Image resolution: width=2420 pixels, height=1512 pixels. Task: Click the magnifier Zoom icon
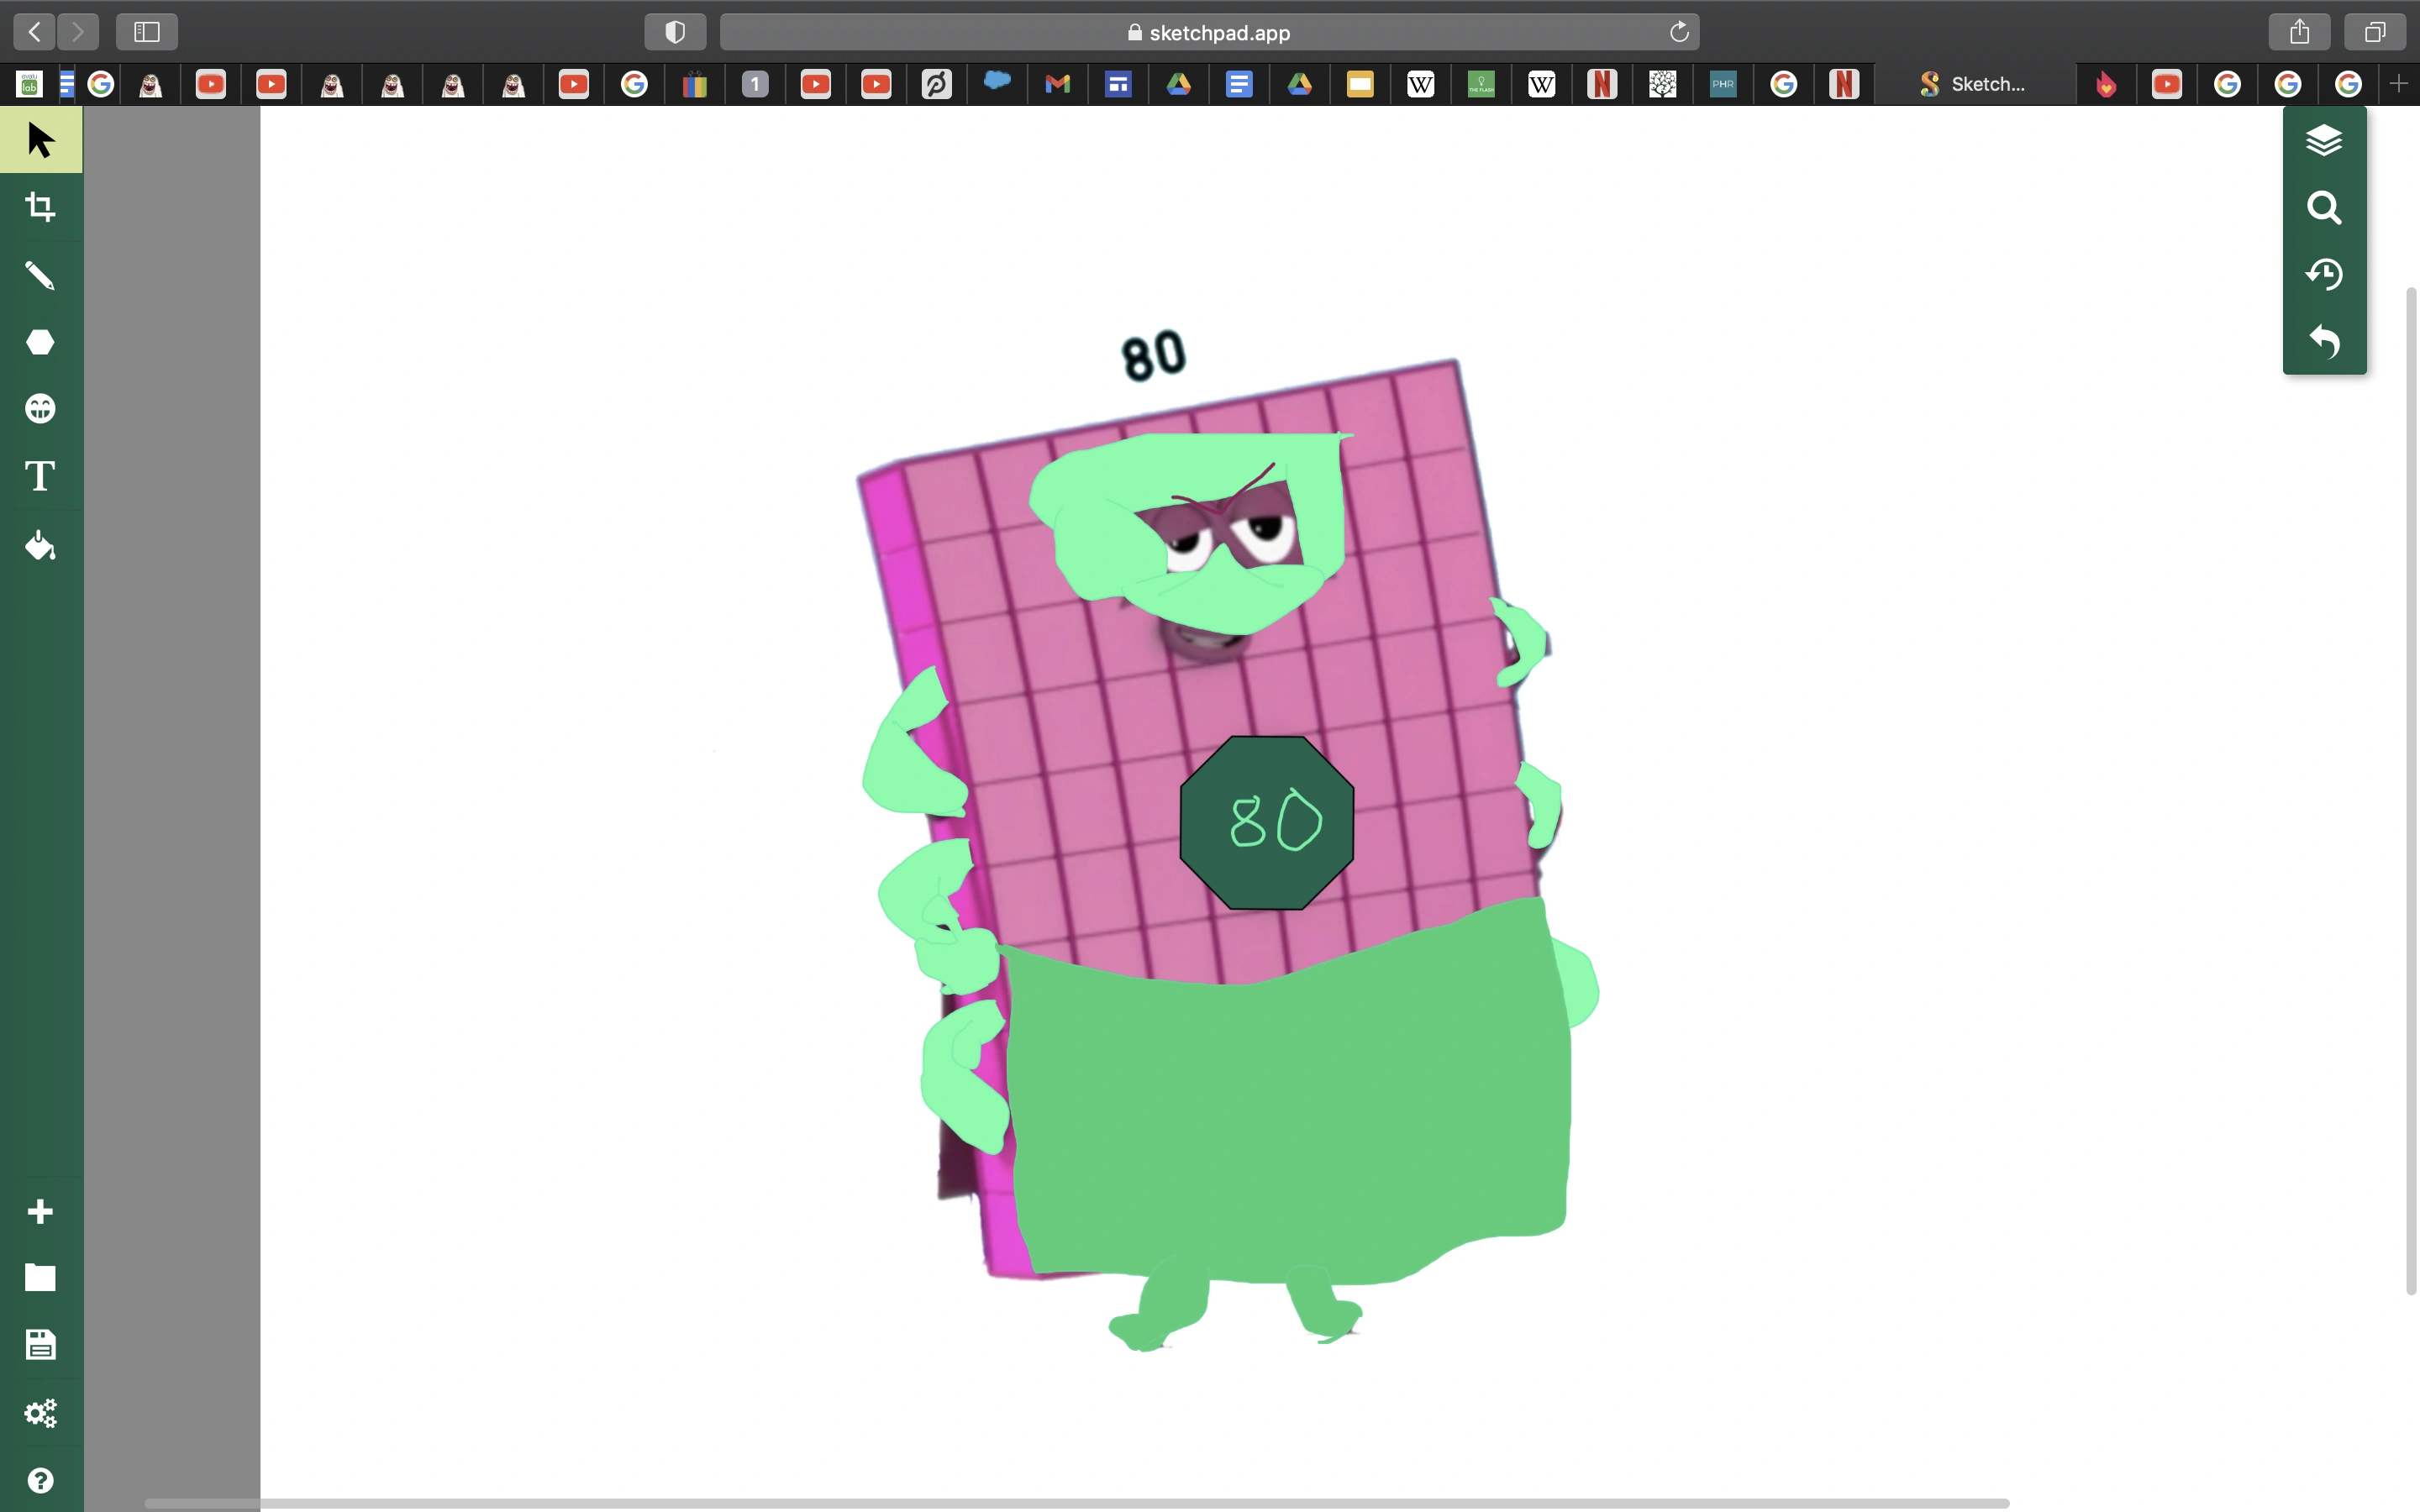point(2323,208)
